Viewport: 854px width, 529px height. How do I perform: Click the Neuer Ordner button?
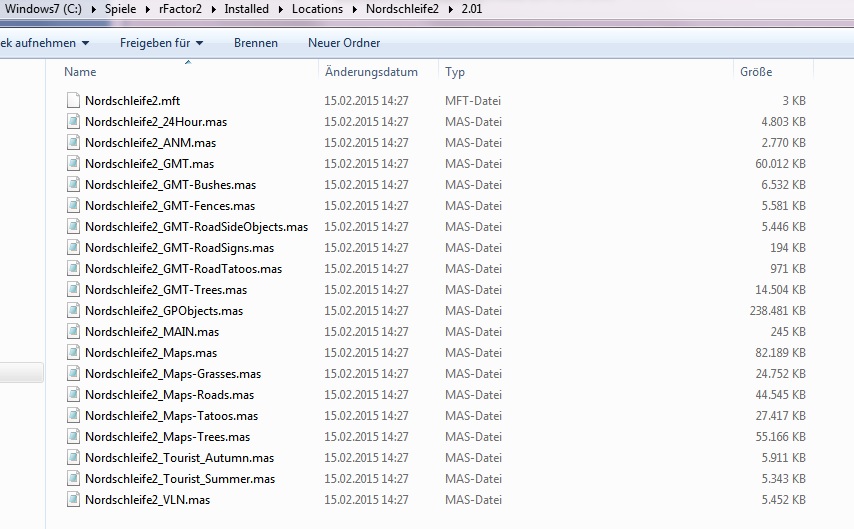(x=344, y=43)
